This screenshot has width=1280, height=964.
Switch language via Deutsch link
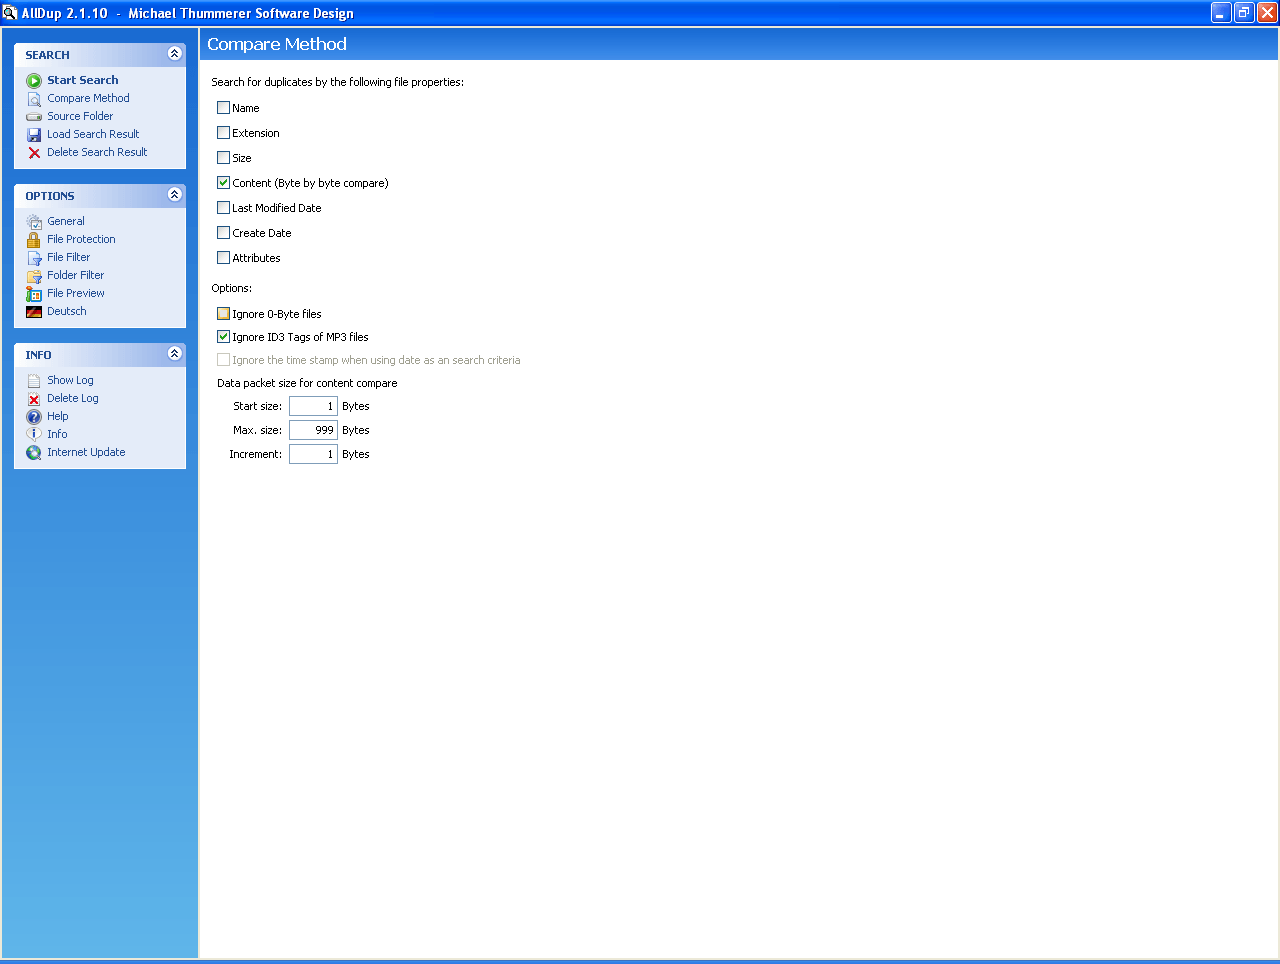point(67,311)
